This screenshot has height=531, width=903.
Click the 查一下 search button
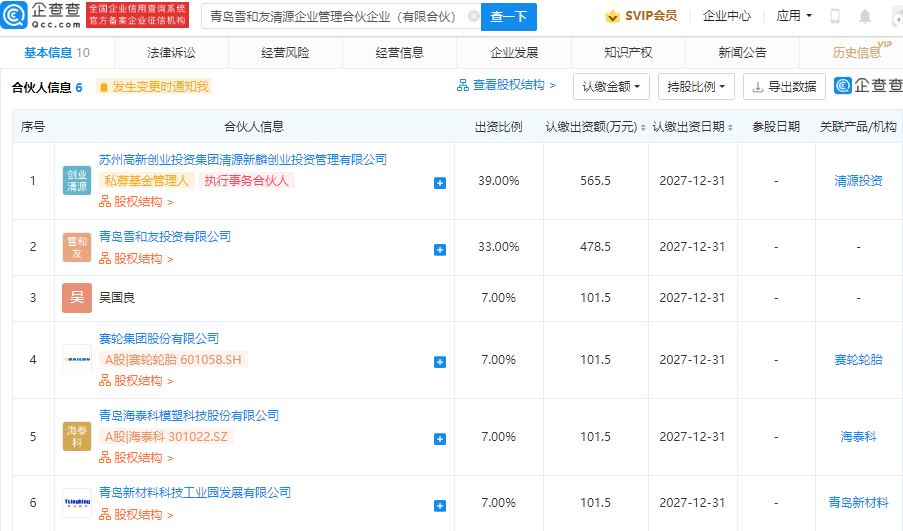509,17
